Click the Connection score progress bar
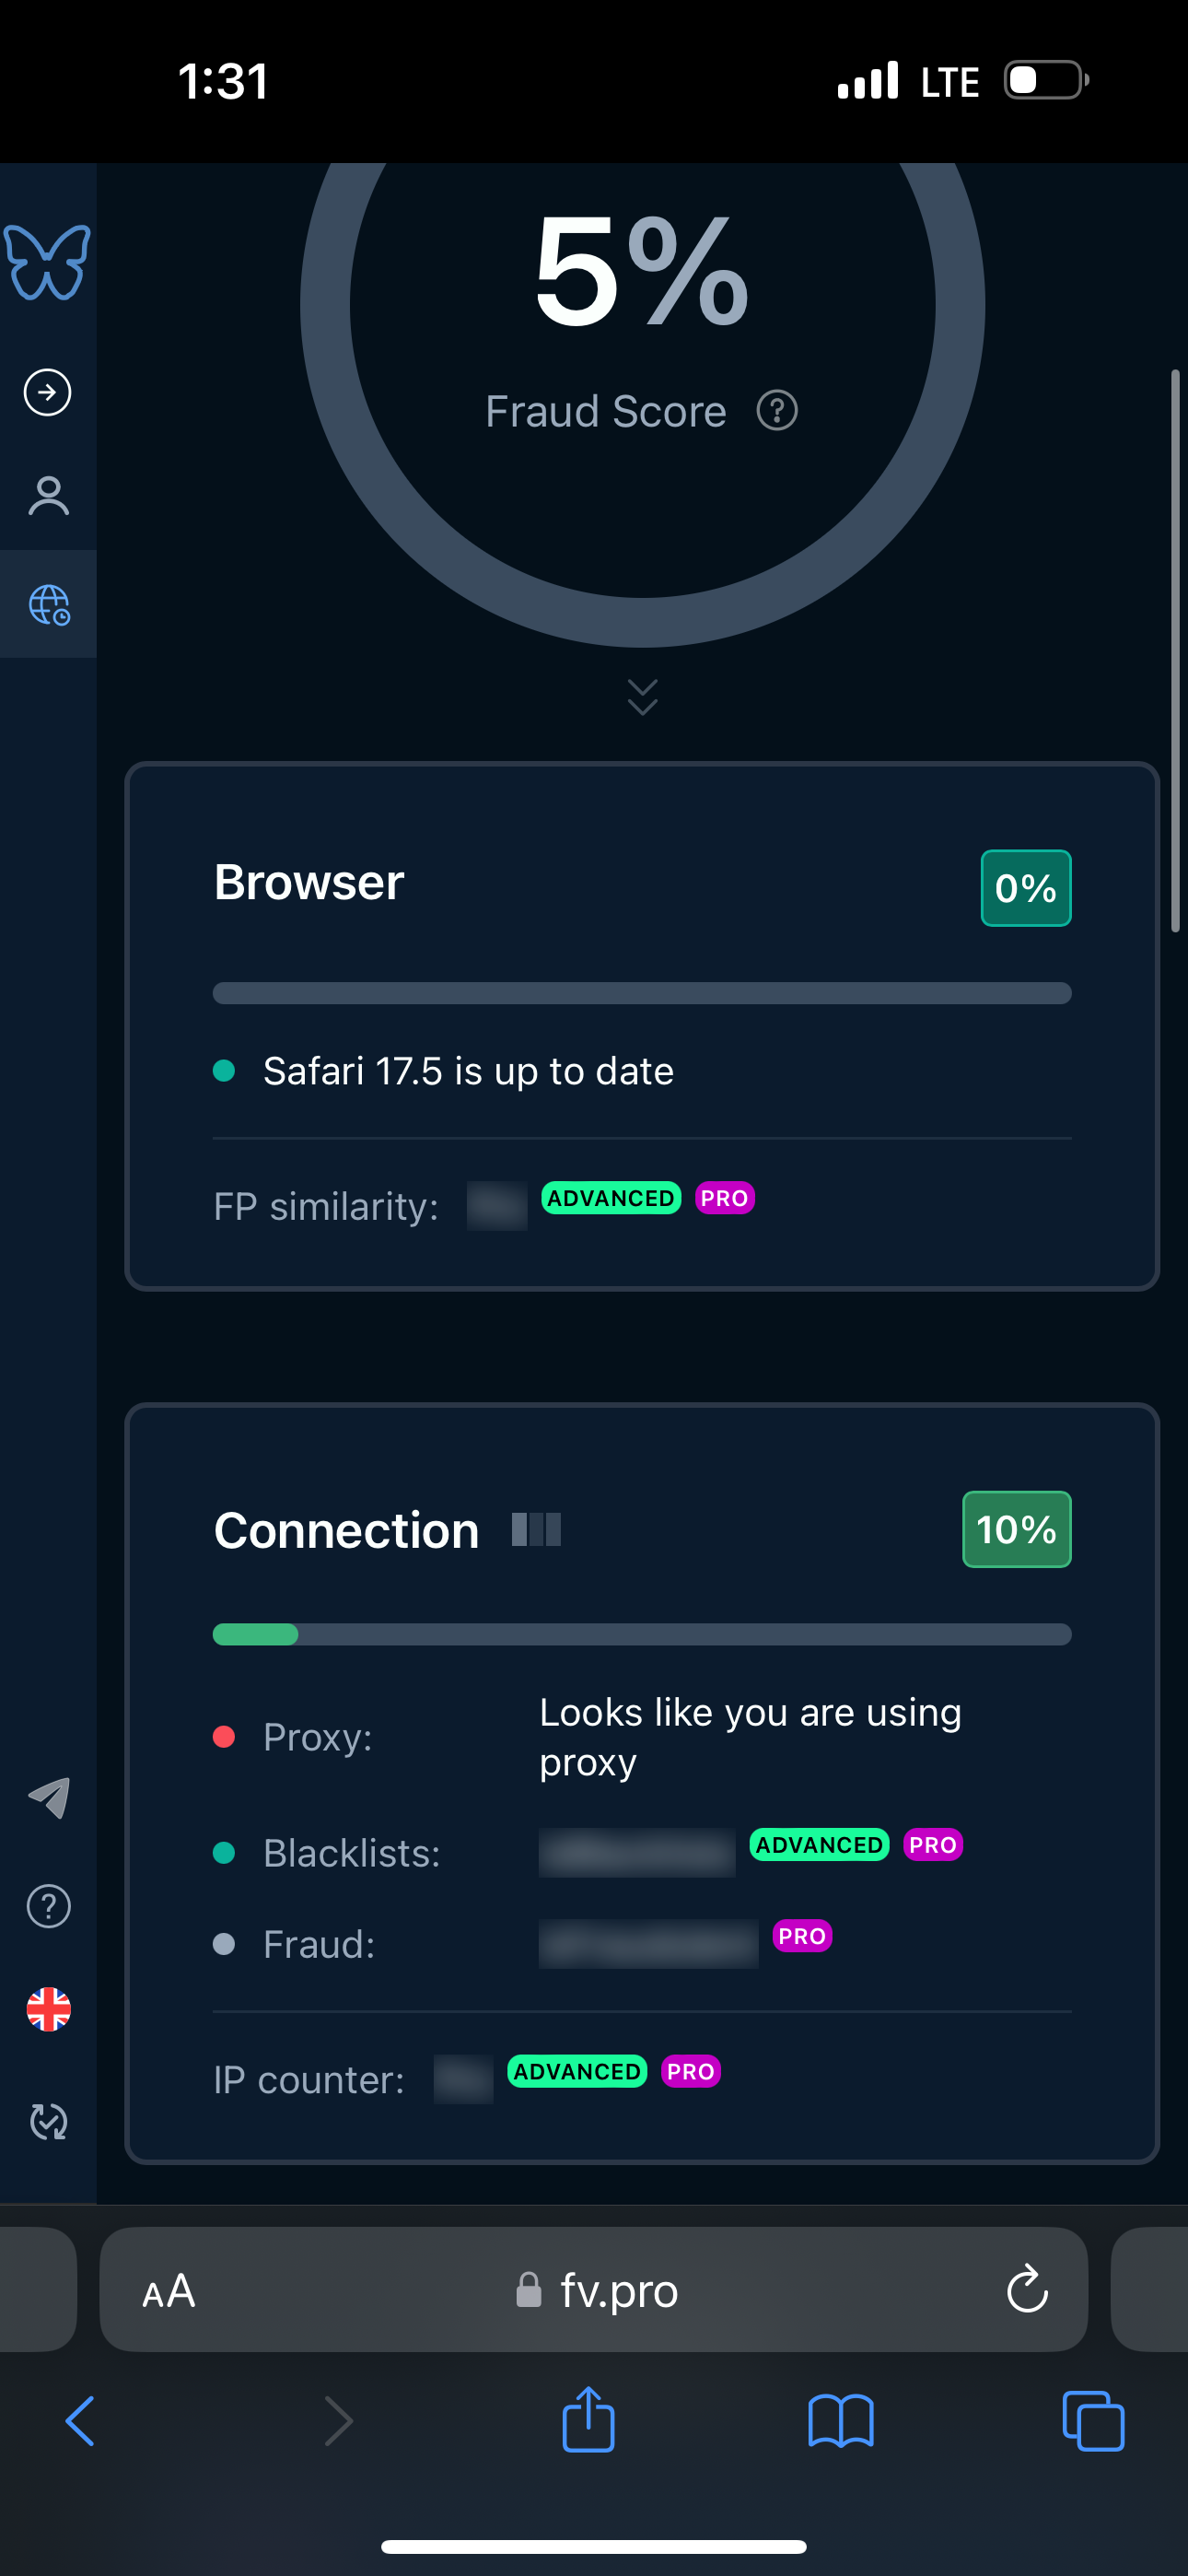 tap(642, 1635)
